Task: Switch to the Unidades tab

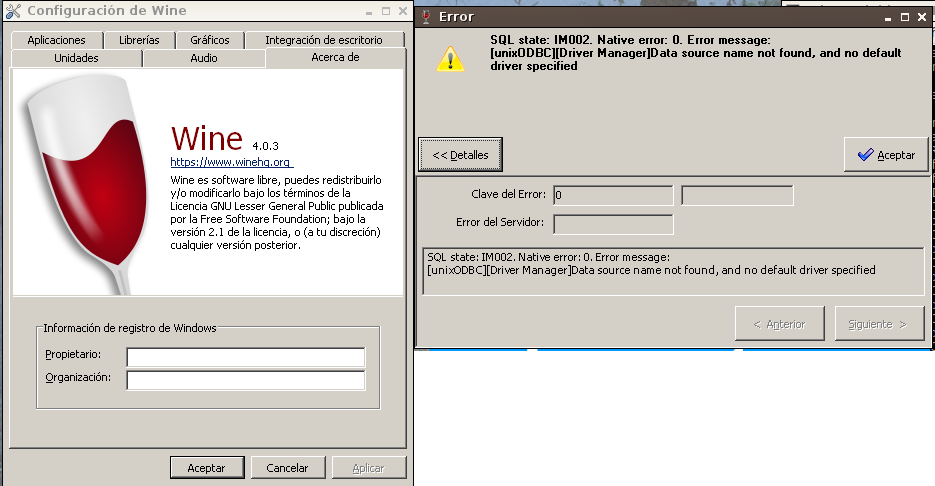Action: 76,58
